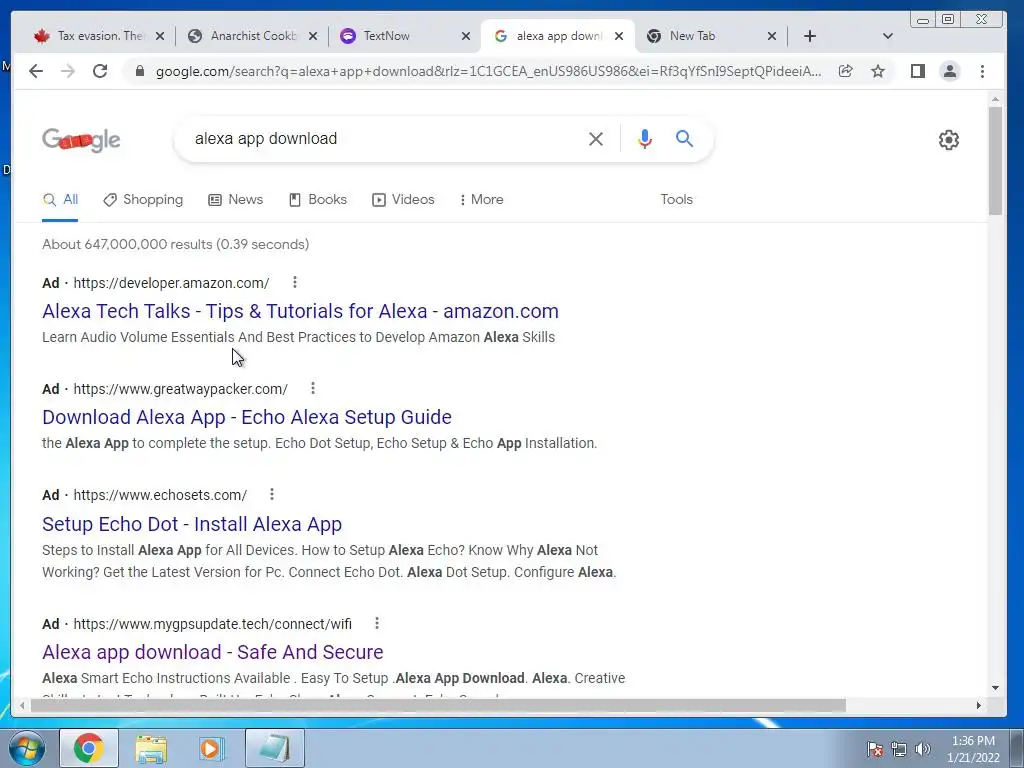Open the search Tools options
The image size is (1024, 768).
click(x=676, y=200)
